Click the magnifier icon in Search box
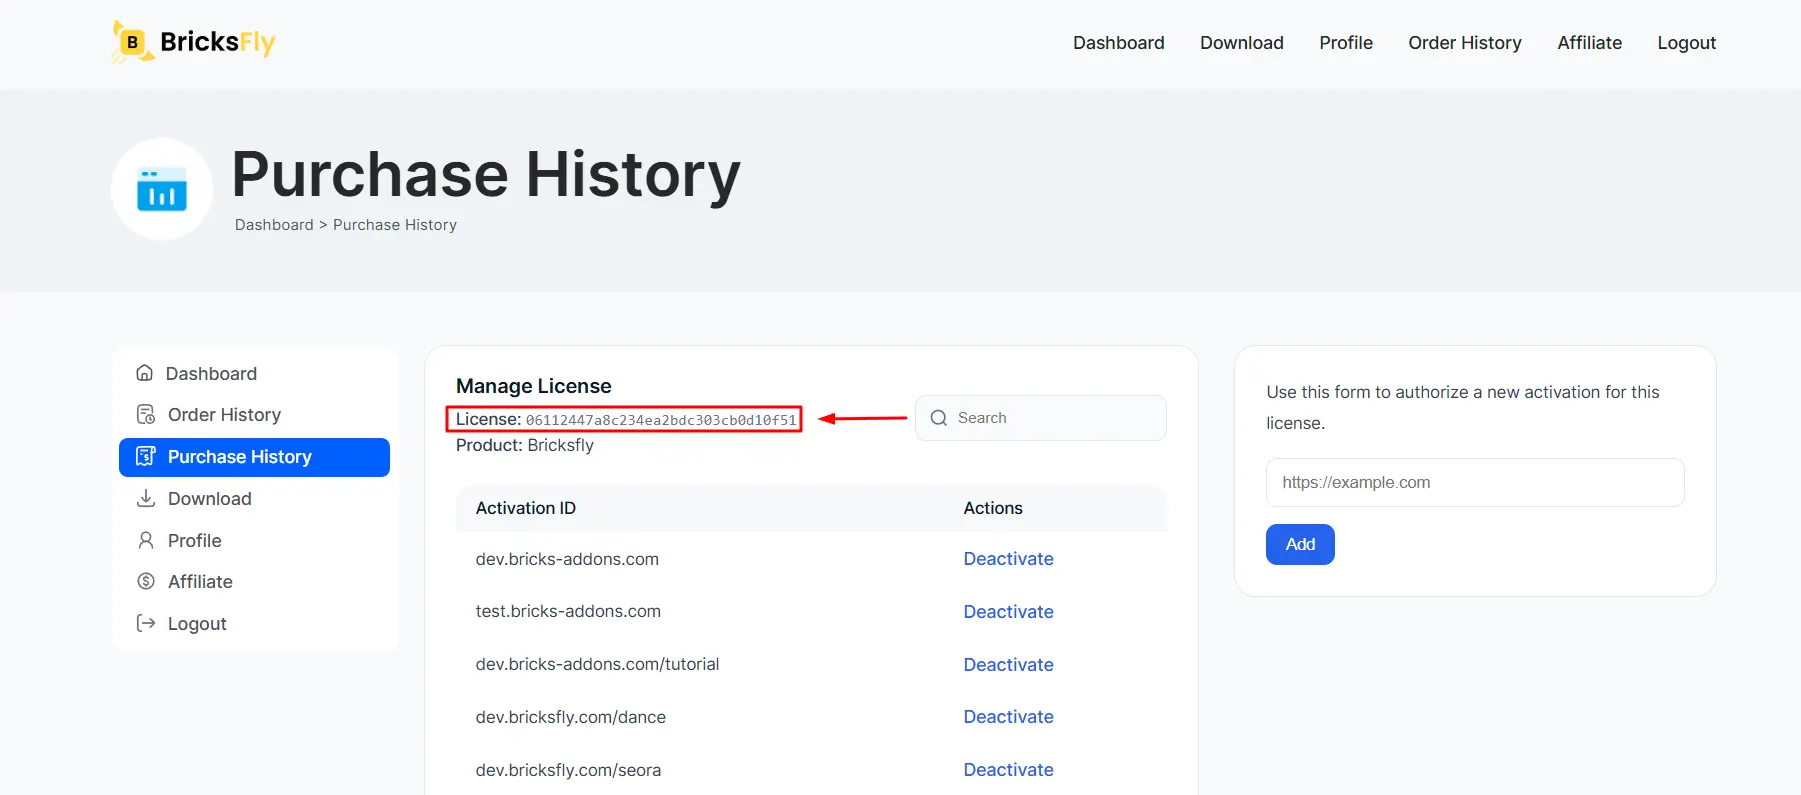The height and width of the screenshot is (795, 1801). tap(939, 418)
